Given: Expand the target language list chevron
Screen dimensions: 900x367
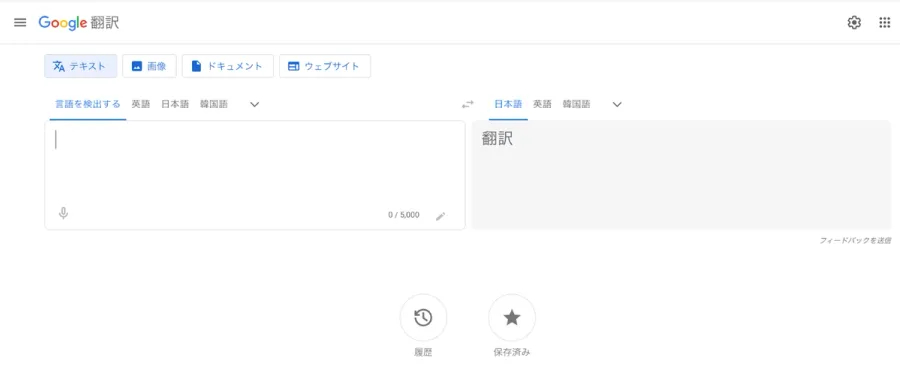Looking at the screenshot, I should (x=617, y=105).
